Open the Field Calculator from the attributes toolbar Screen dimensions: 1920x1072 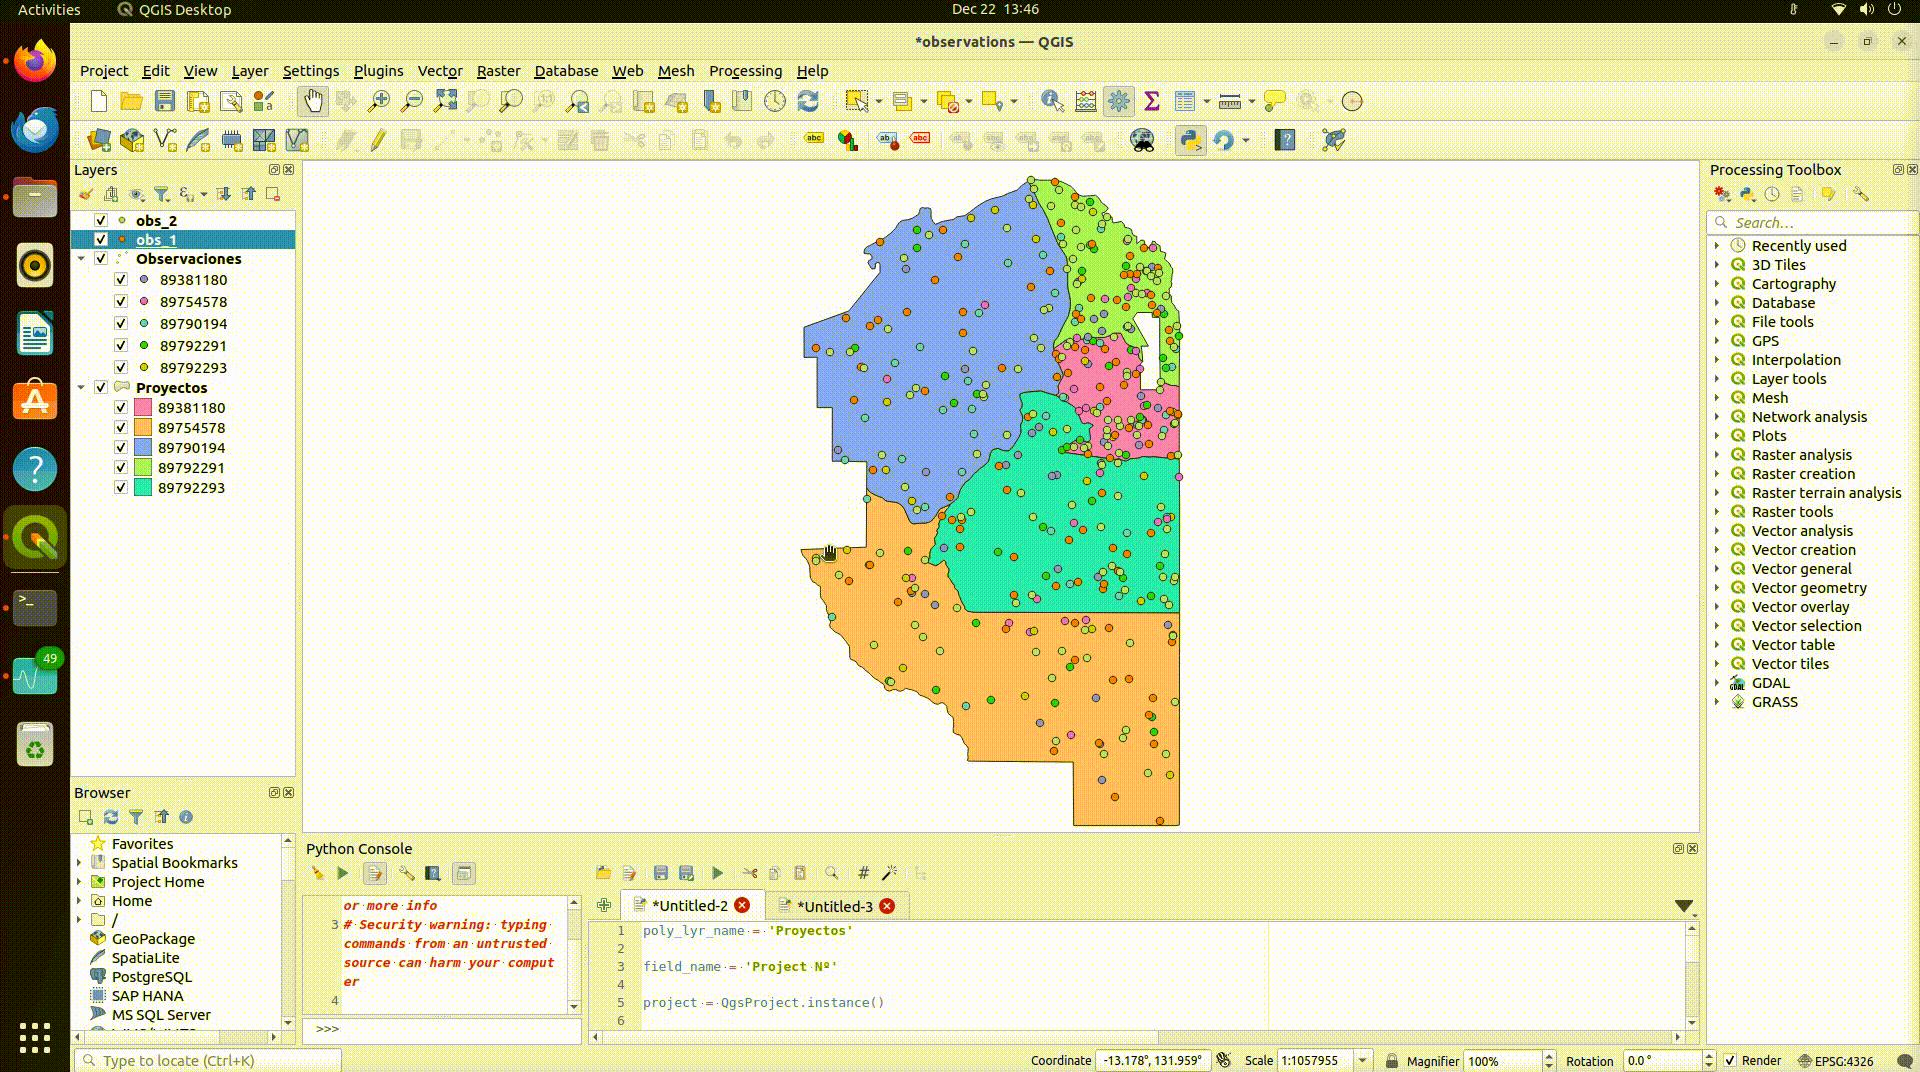1085,100
